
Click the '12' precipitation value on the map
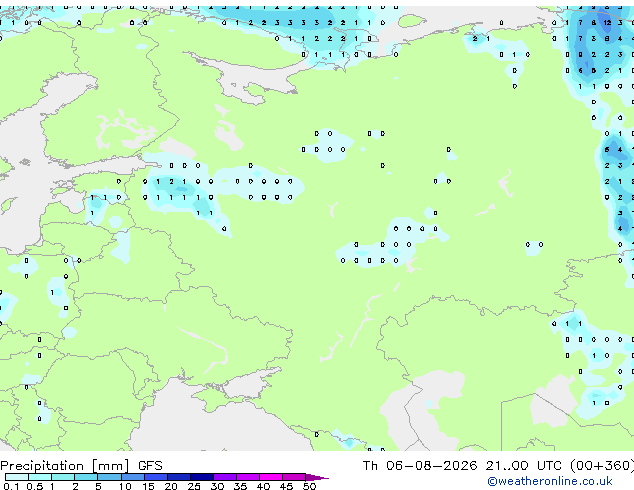pos(607,23)
